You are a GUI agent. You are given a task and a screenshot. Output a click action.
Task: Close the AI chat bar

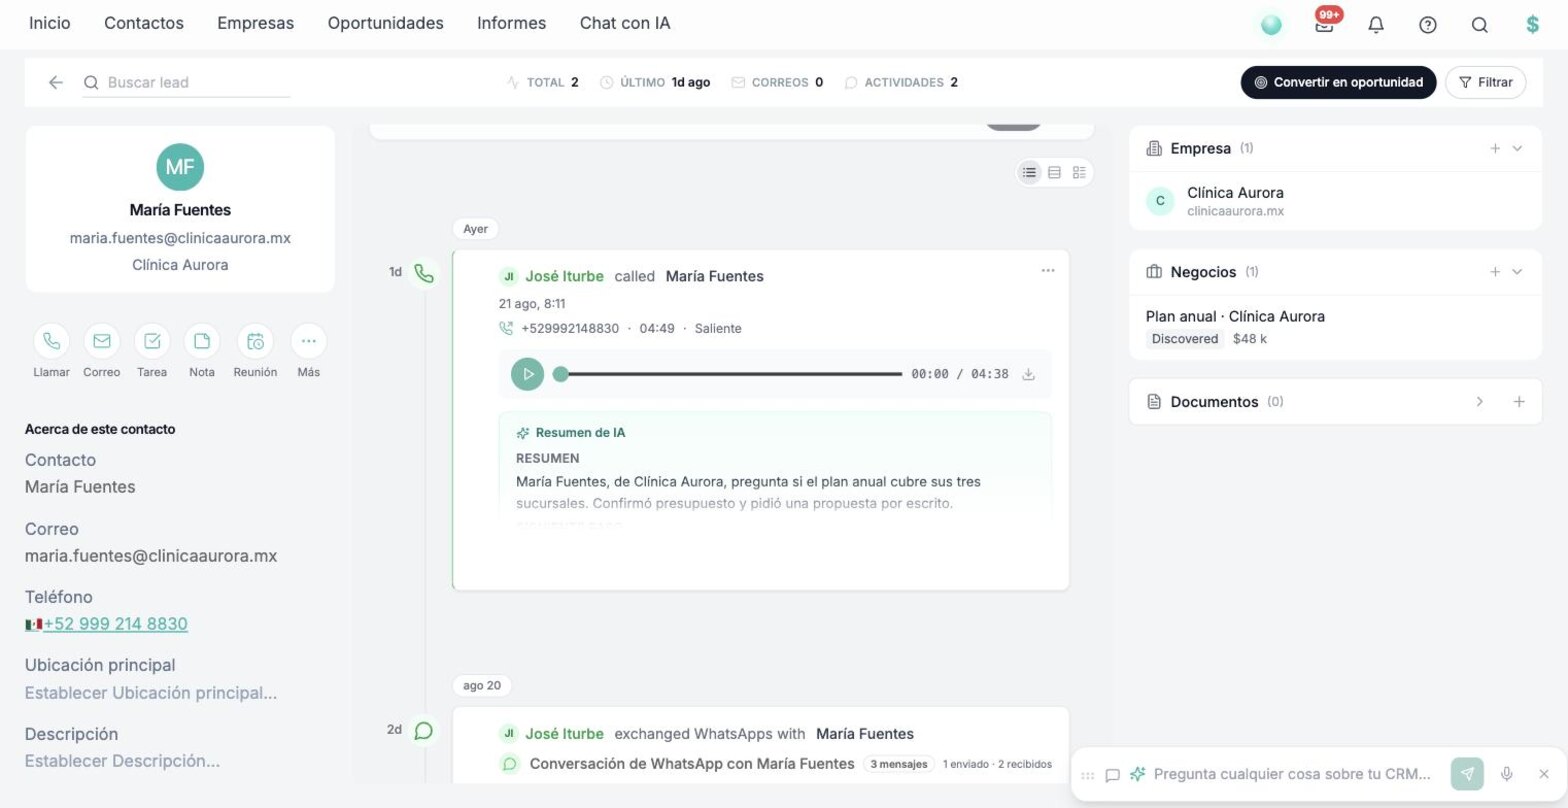1544,774
